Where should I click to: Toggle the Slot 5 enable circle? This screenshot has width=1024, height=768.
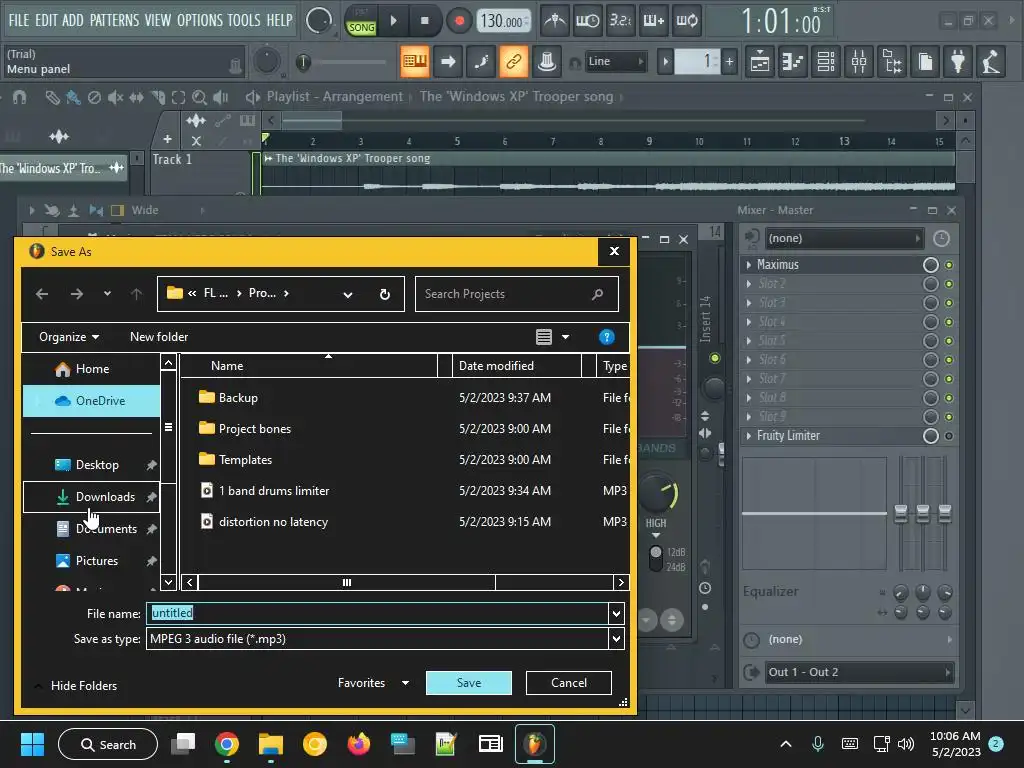pos(931,341)
